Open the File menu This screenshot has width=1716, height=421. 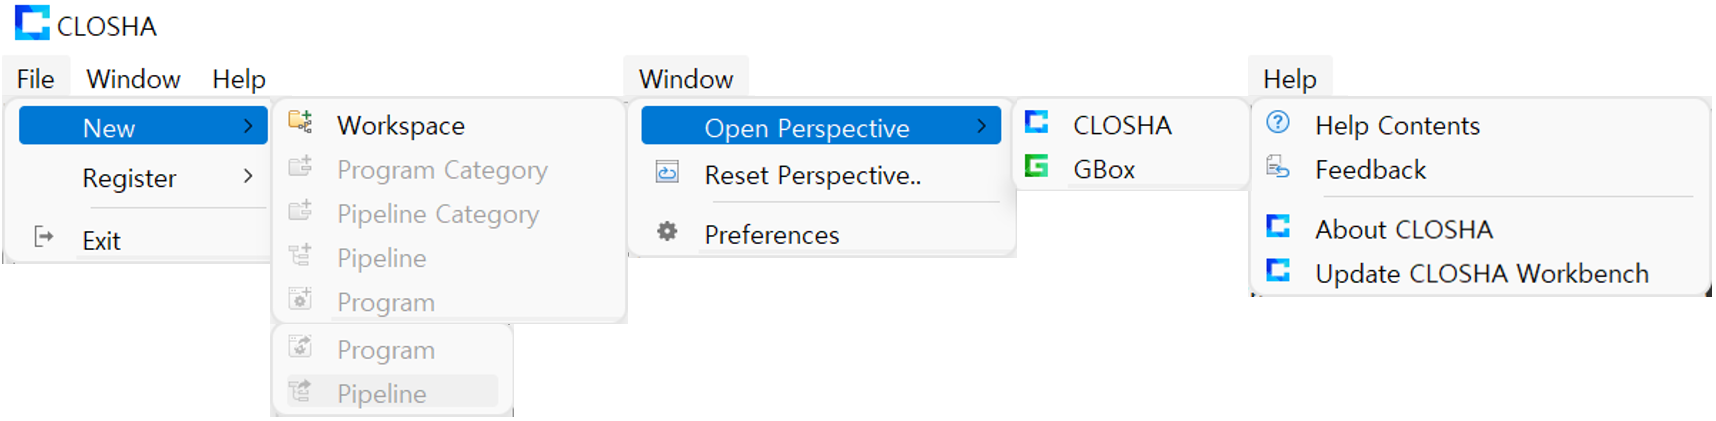pyautogui.click(x=36, y=79)
